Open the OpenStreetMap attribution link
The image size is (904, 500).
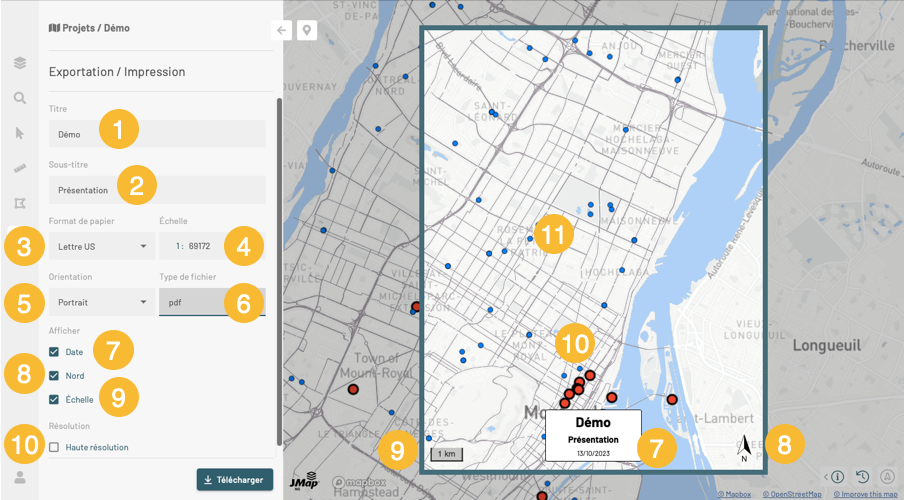click(x=792, y=494)
